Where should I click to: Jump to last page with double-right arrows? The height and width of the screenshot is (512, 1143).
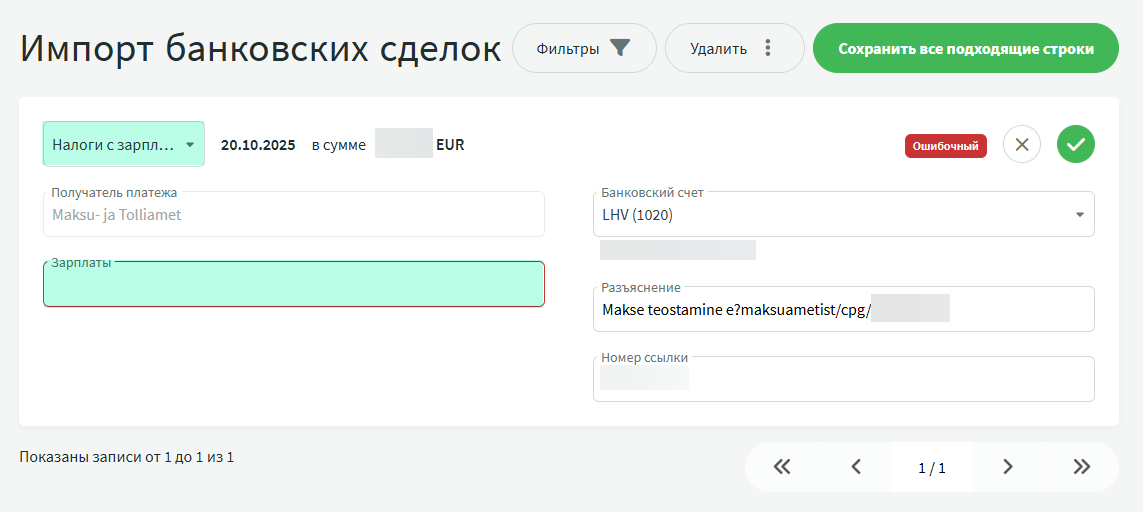tap(1081, 467)
